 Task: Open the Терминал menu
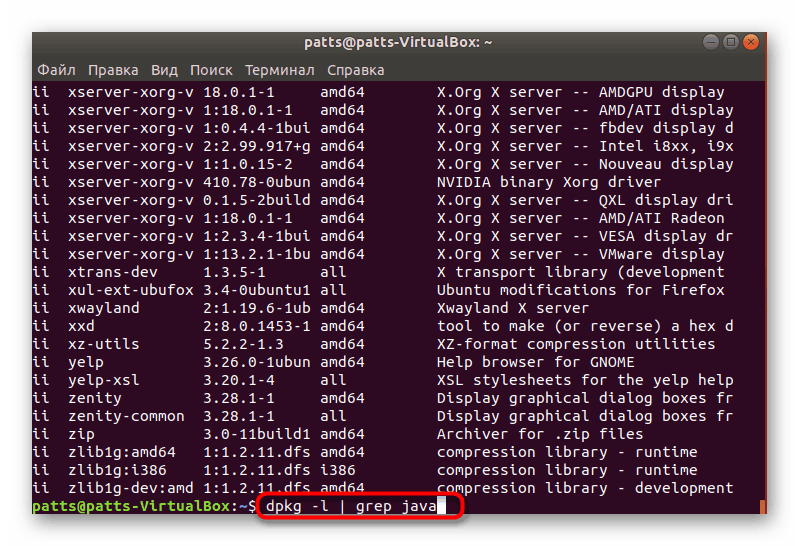click(x=279, y=70)
